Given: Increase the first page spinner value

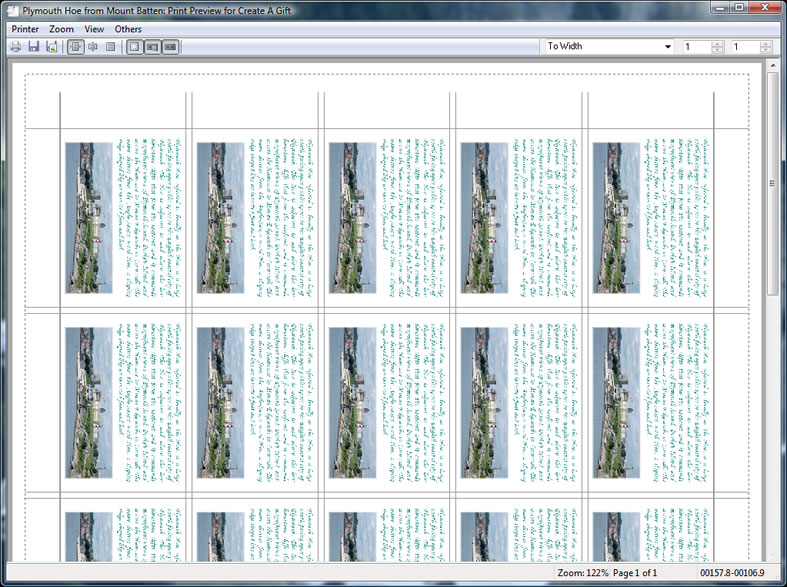Looking at the screenshot, I should tap(717, 44).
